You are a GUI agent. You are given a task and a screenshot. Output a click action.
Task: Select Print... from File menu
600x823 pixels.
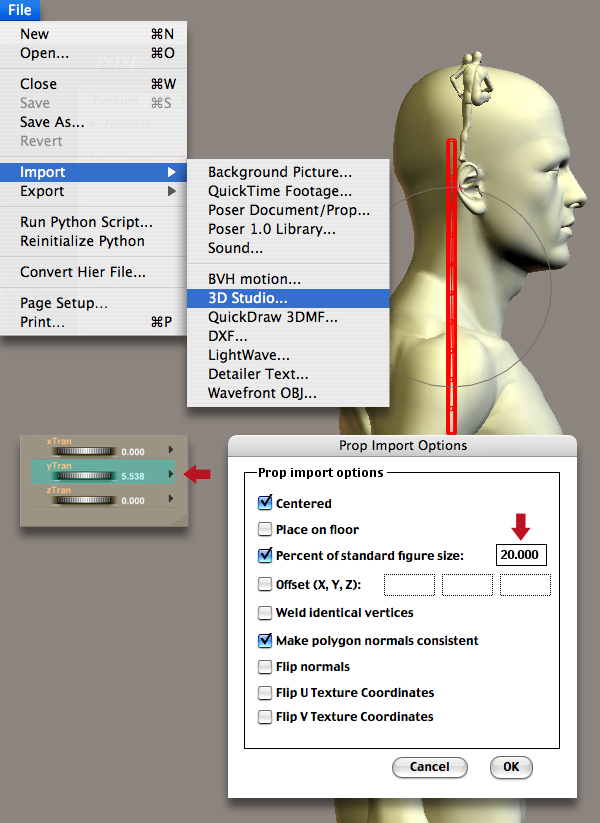[x=93, y=322]
